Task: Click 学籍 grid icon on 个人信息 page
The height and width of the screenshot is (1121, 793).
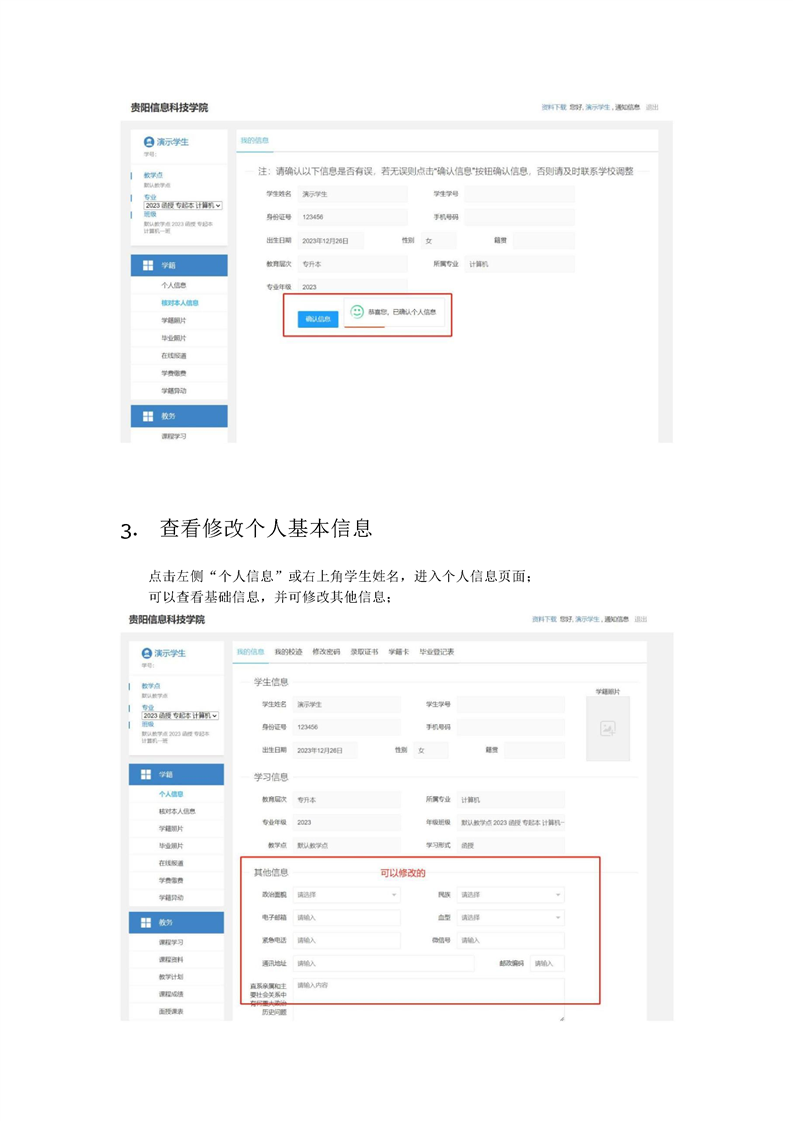Action: (146, 774)
